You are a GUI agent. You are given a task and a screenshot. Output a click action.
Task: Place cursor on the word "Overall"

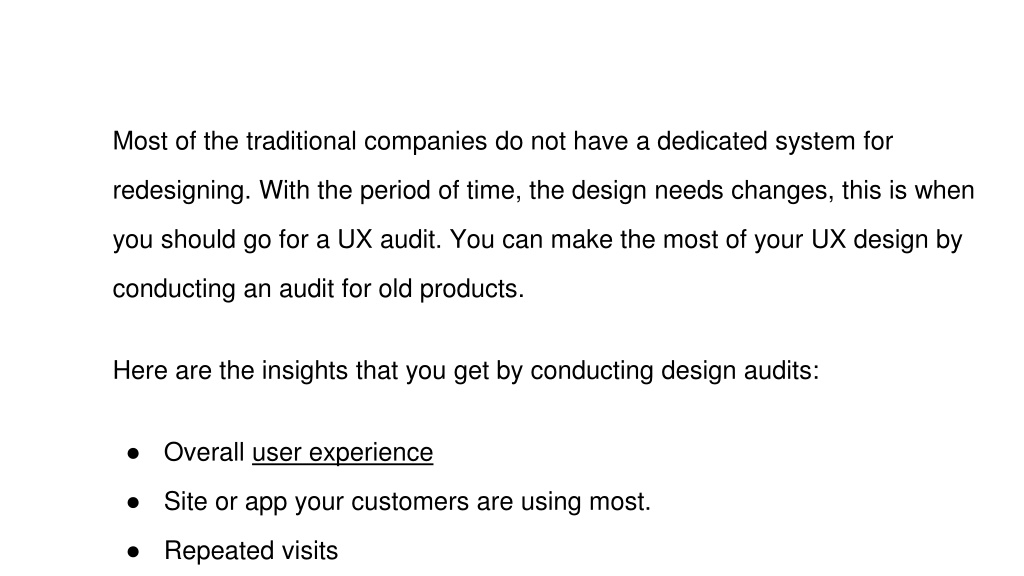tap(204, 453)
